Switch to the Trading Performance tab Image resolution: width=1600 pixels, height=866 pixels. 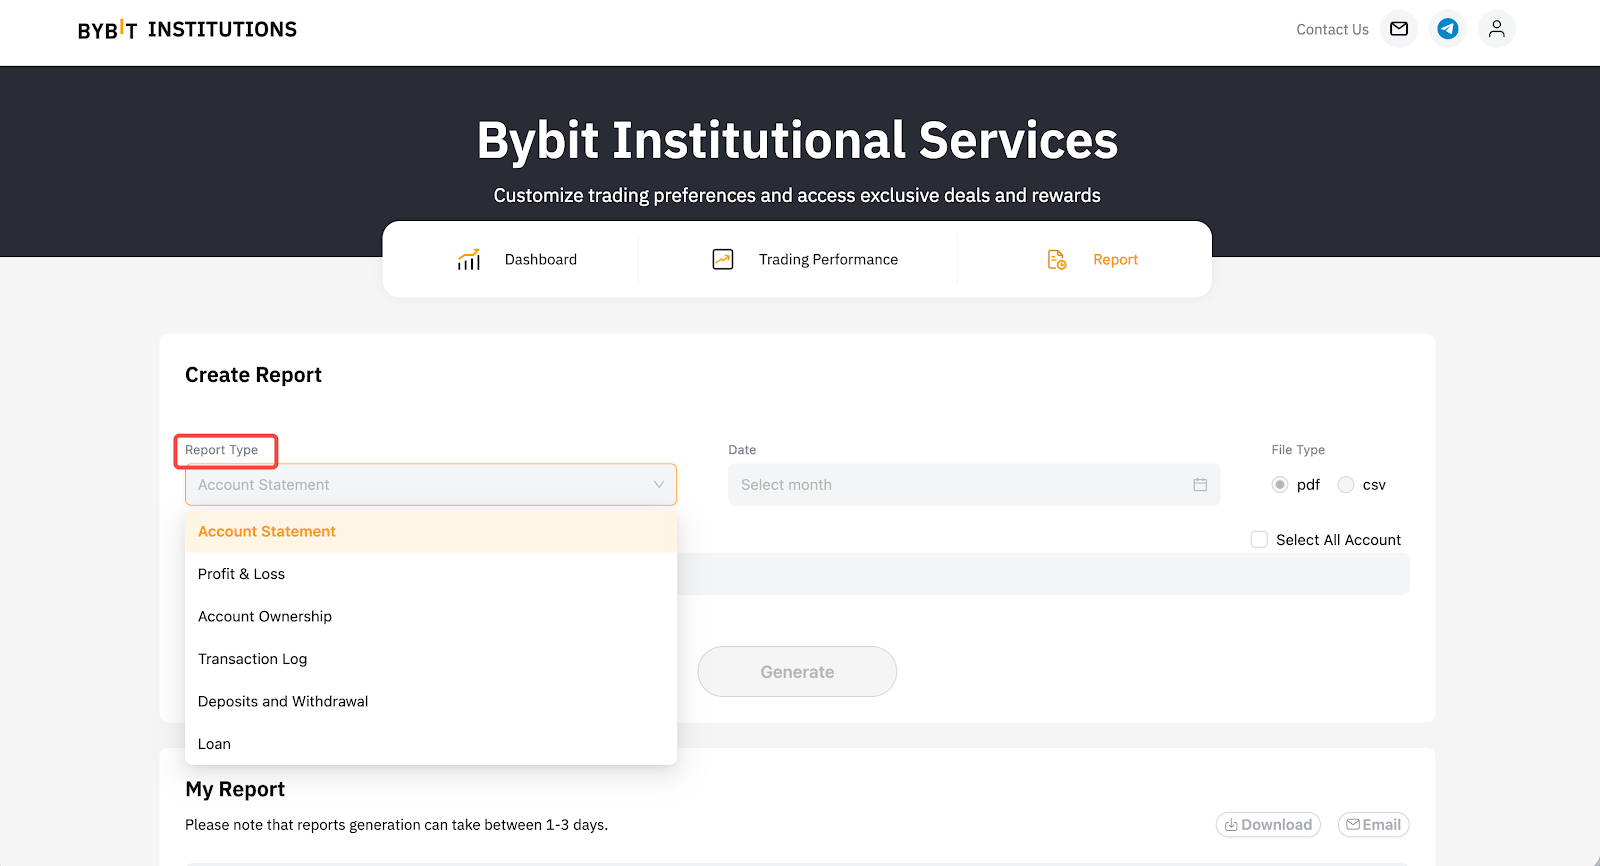(x=827, y=260)
